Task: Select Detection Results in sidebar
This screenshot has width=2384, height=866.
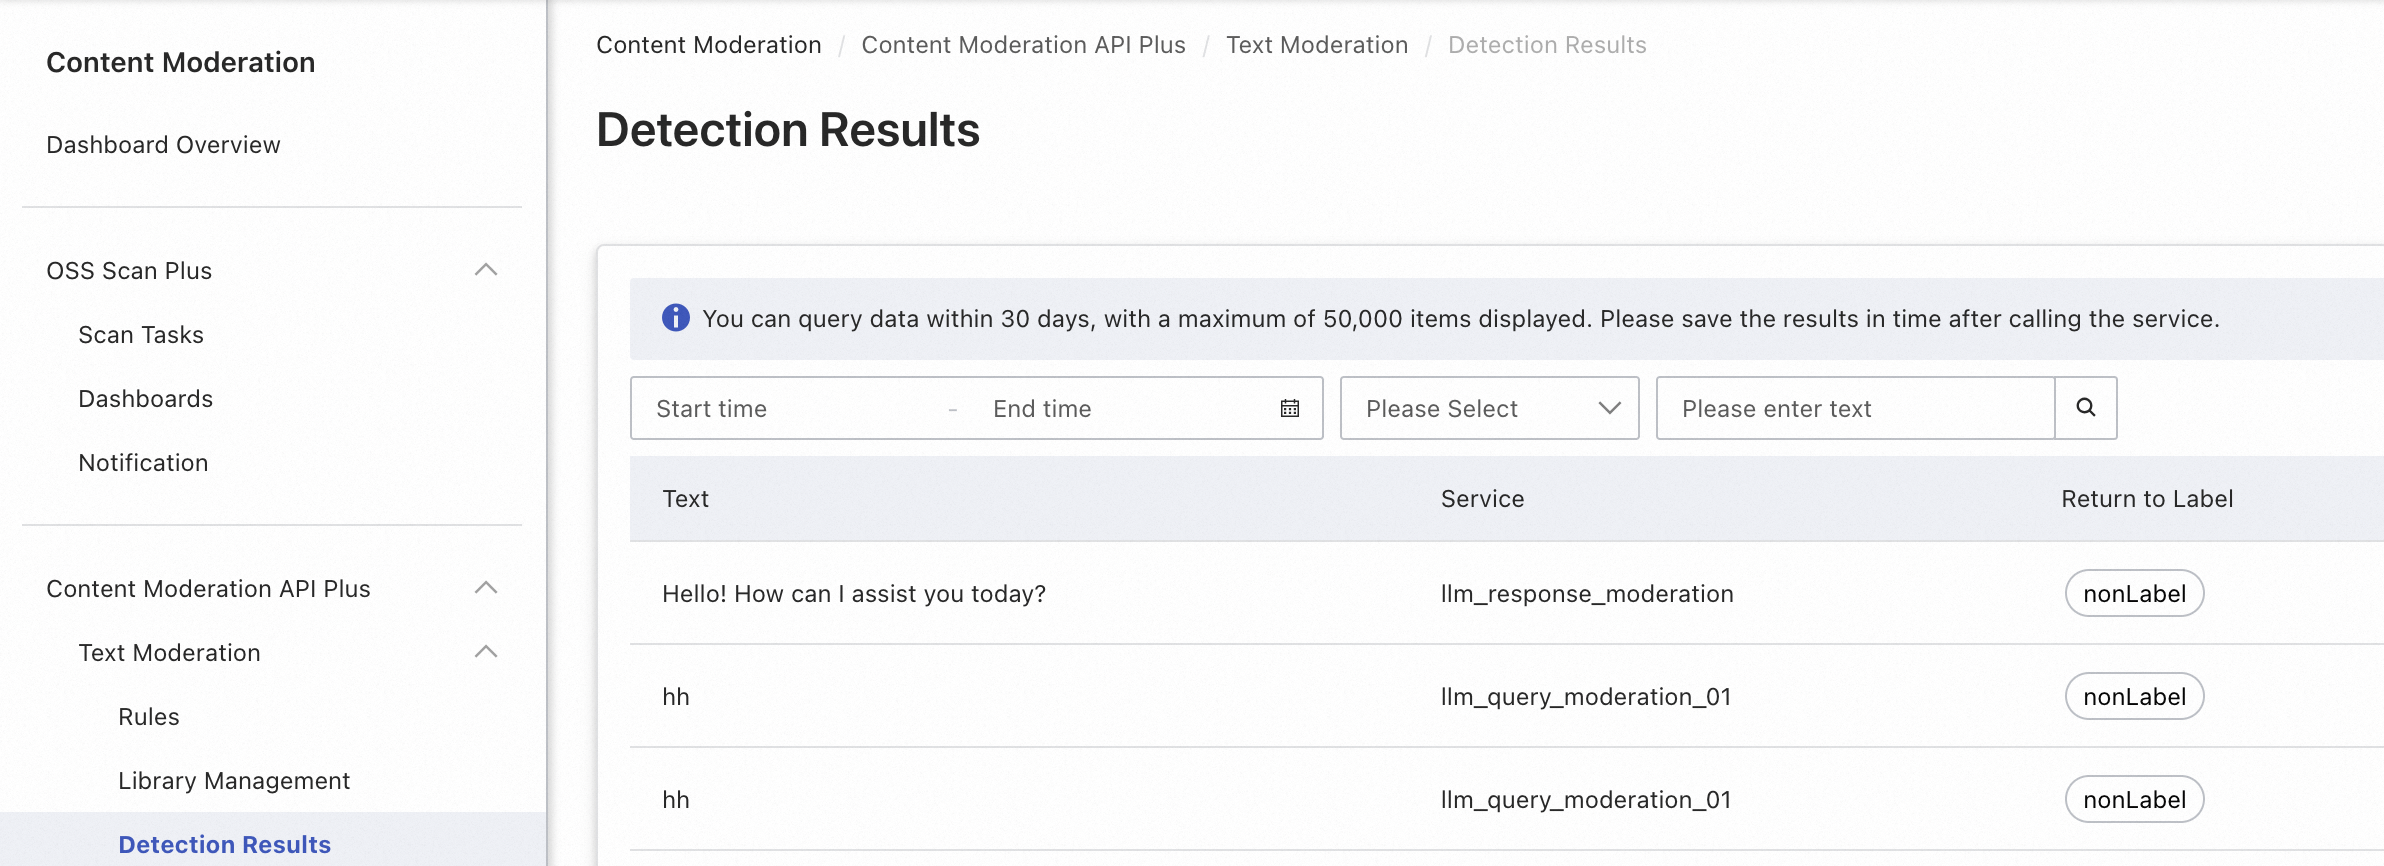Action: pos(224,845)
